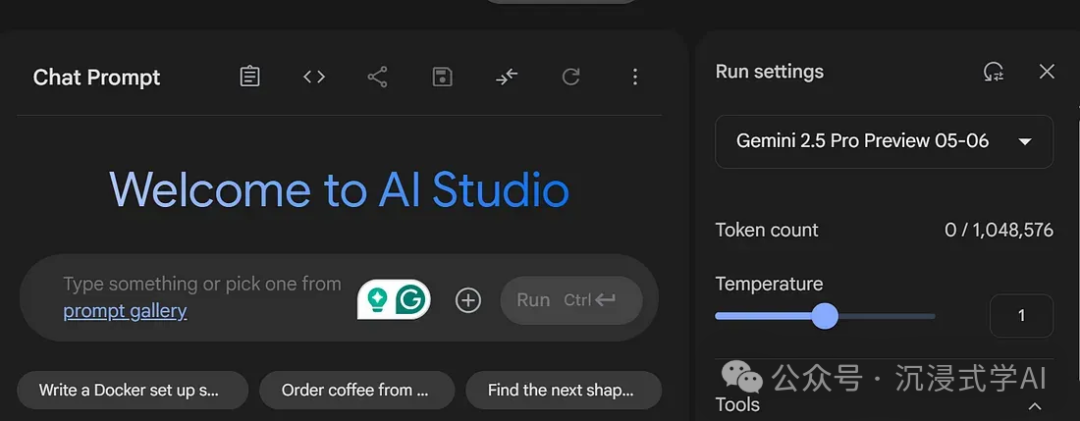
Task: Reset run settings to default icon
Action: [993, 72]
